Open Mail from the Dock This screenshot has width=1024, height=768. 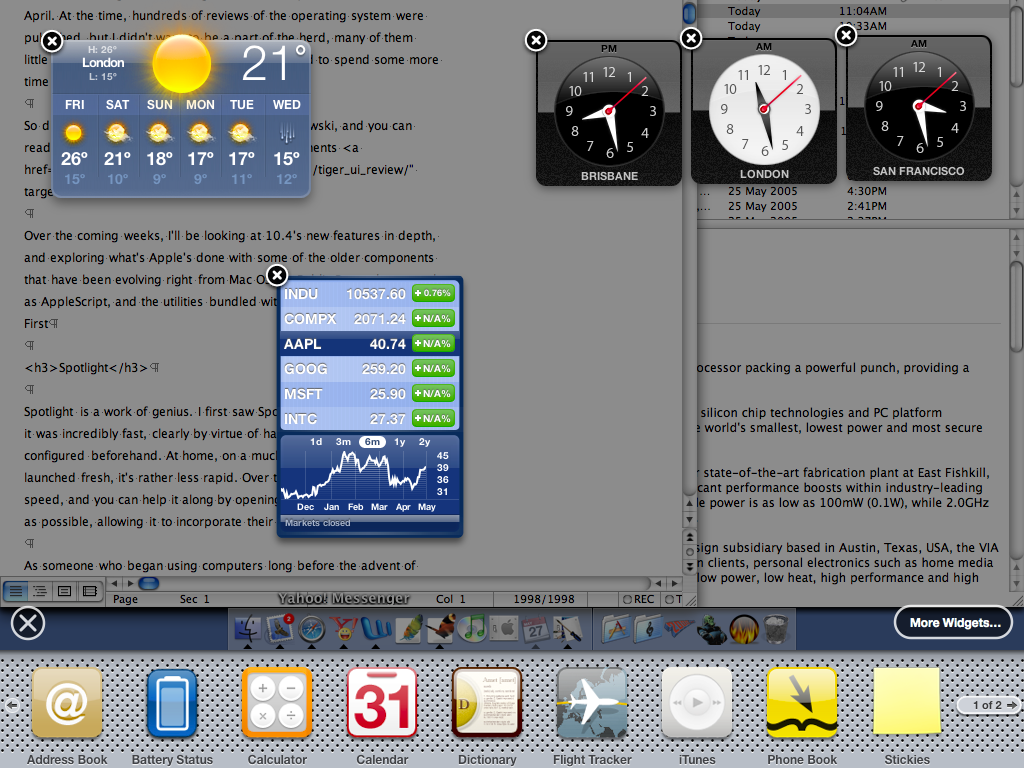pos(280,629)
